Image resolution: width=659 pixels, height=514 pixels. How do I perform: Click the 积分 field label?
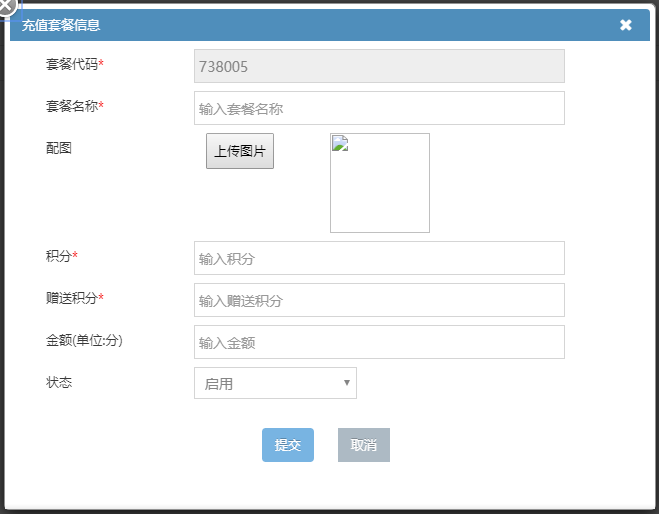pos(61,256)
